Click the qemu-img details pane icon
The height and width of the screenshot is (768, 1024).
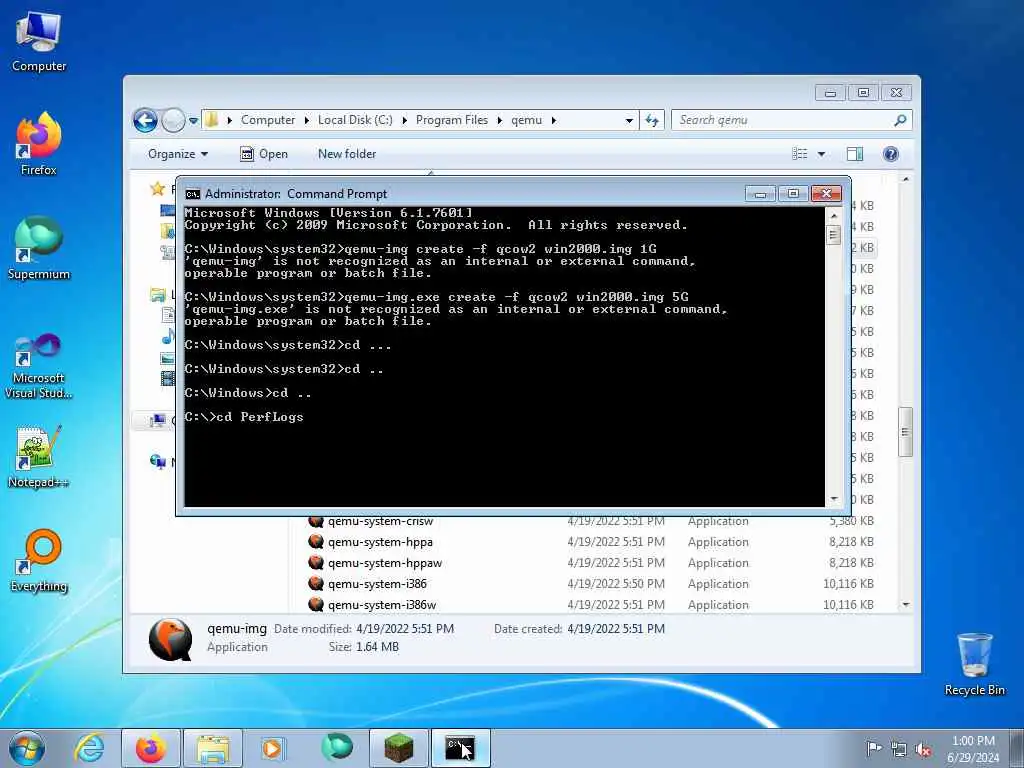coord(170,639)
